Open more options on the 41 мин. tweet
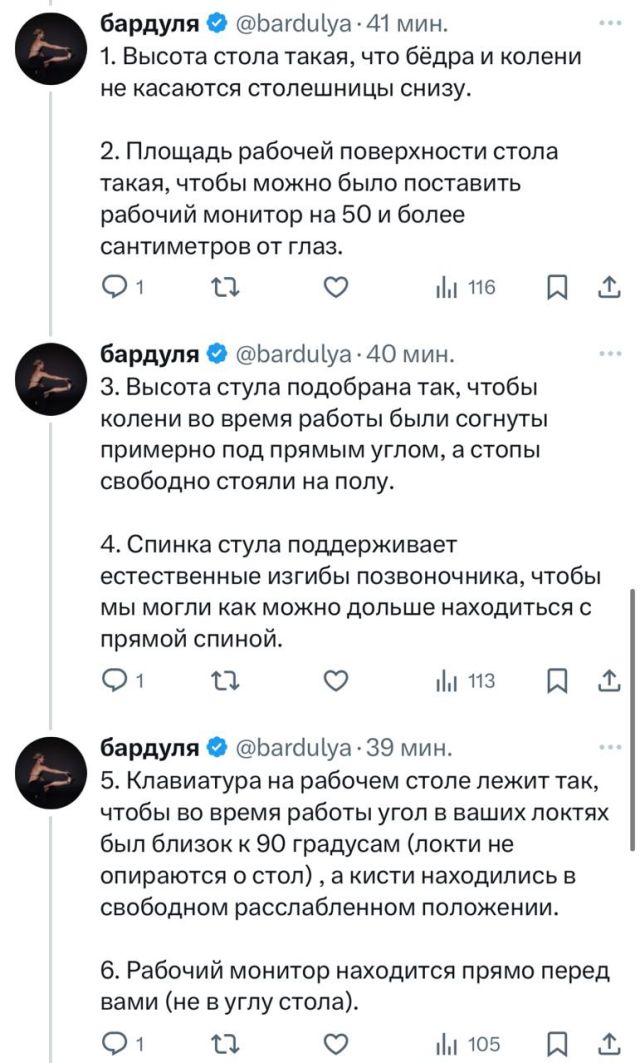 608,21
